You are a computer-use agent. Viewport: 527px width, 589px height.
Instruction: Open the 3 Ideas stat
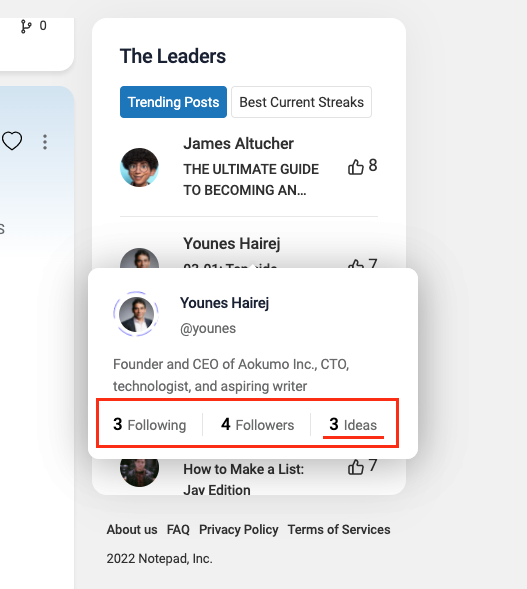(353, 424)
